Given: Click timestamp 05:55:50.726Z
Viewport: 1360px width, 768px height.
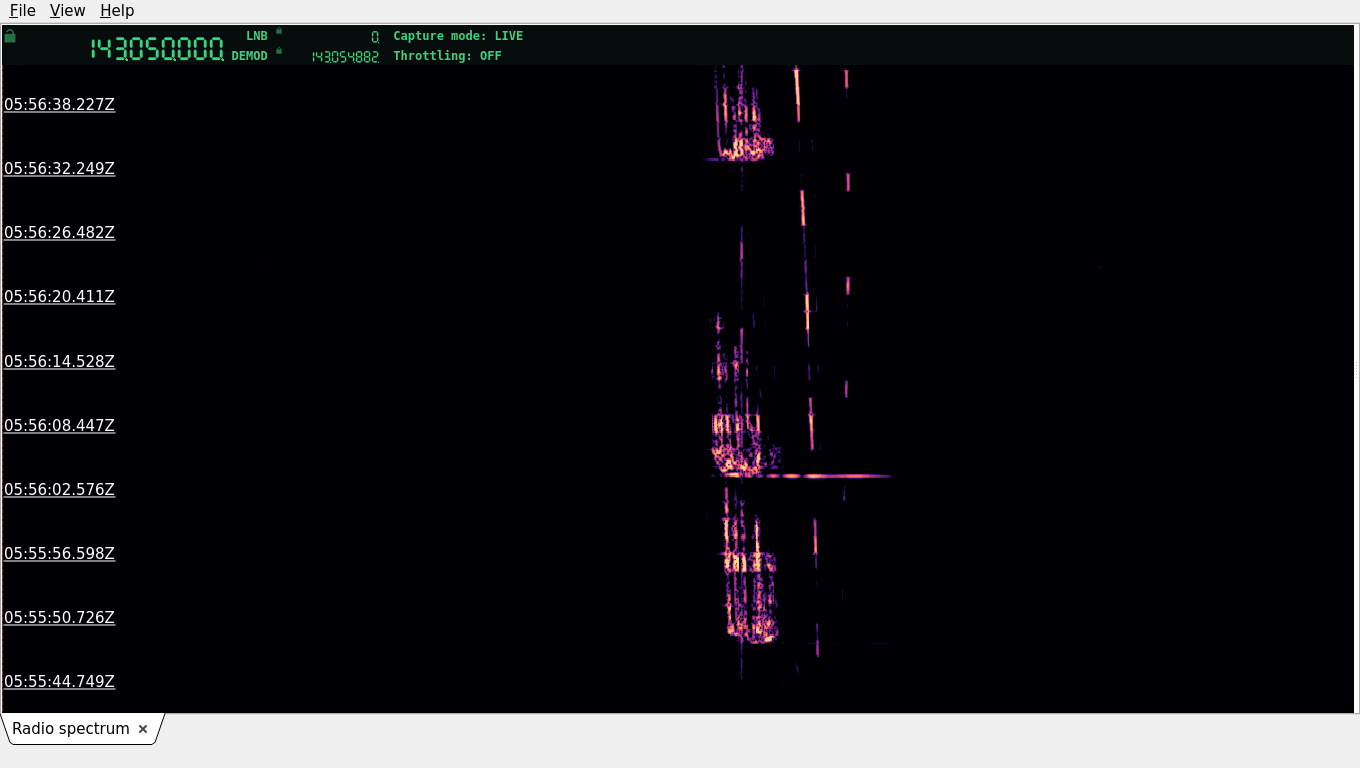Looking at the screenshot, I should tap(59, 617).
